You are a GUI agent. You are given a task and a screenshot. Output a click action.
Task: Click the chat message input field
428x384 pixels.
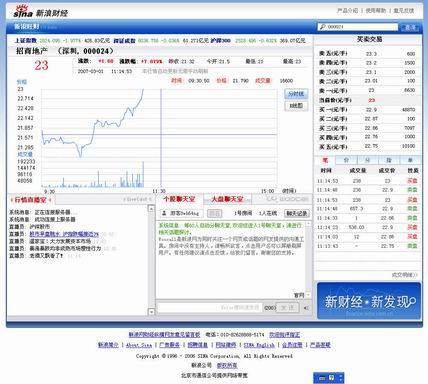coord(210,307)
